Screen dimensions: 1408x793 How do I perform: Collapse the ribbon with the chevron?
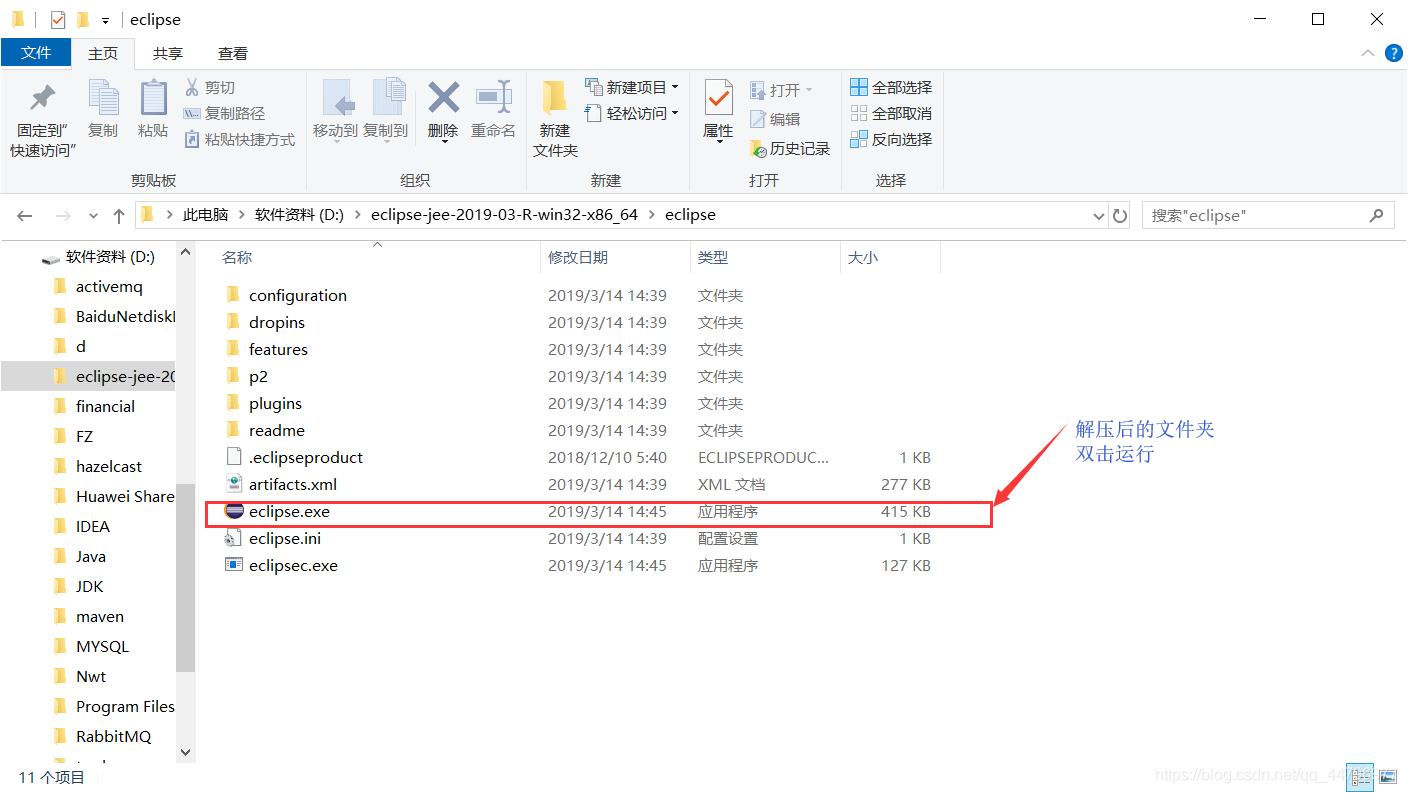[x=1367, y=53]
